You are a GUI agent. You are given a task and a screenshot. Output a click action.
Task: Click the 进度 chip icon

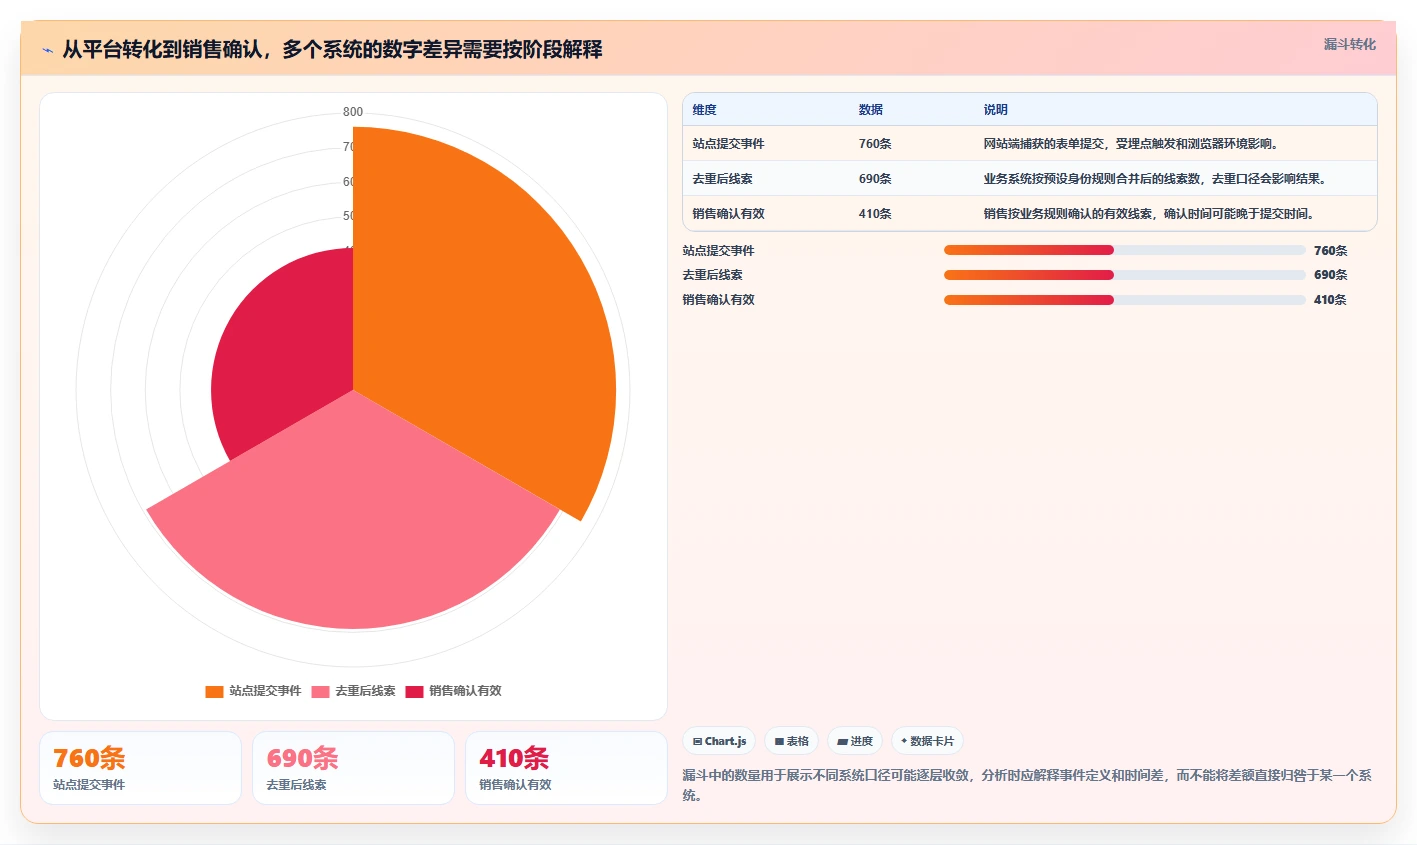pos(843,742)
